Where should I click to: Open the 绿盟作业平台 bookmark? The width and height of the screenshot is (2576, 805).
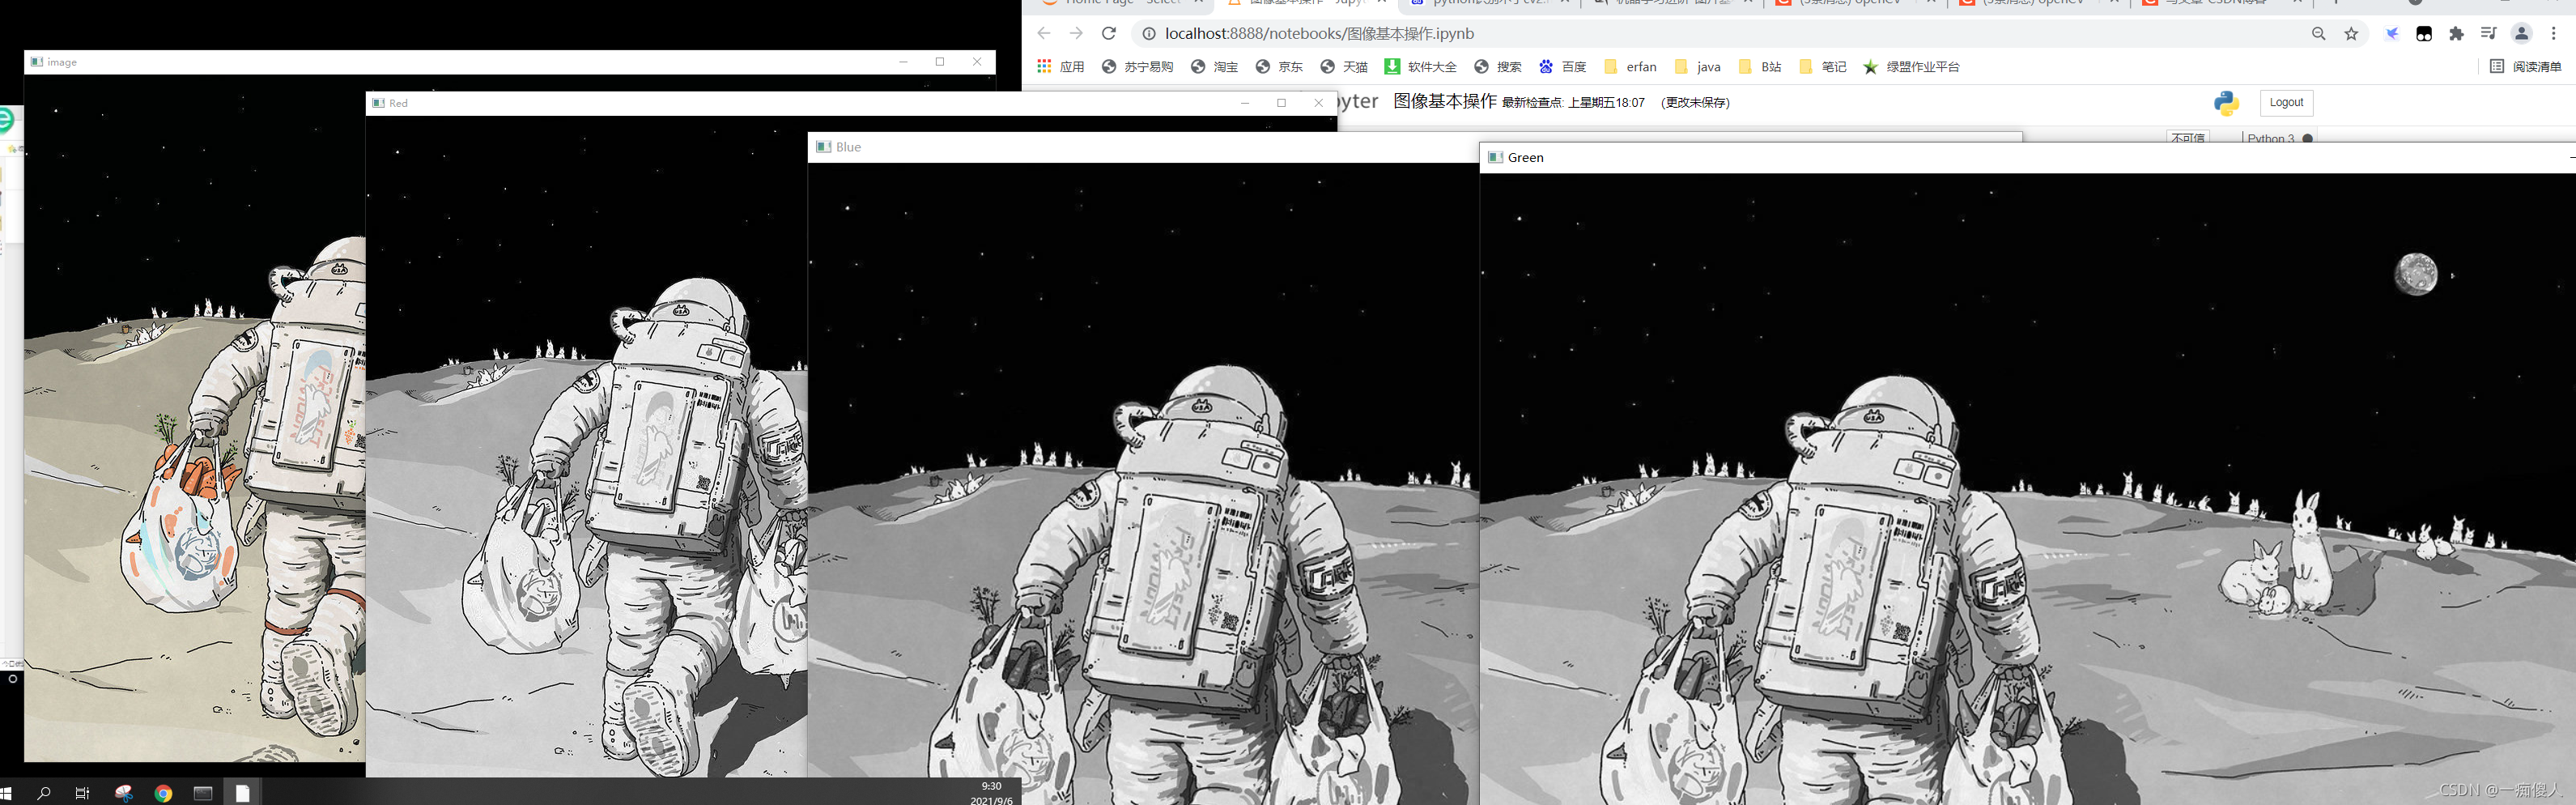[1911, 67]
